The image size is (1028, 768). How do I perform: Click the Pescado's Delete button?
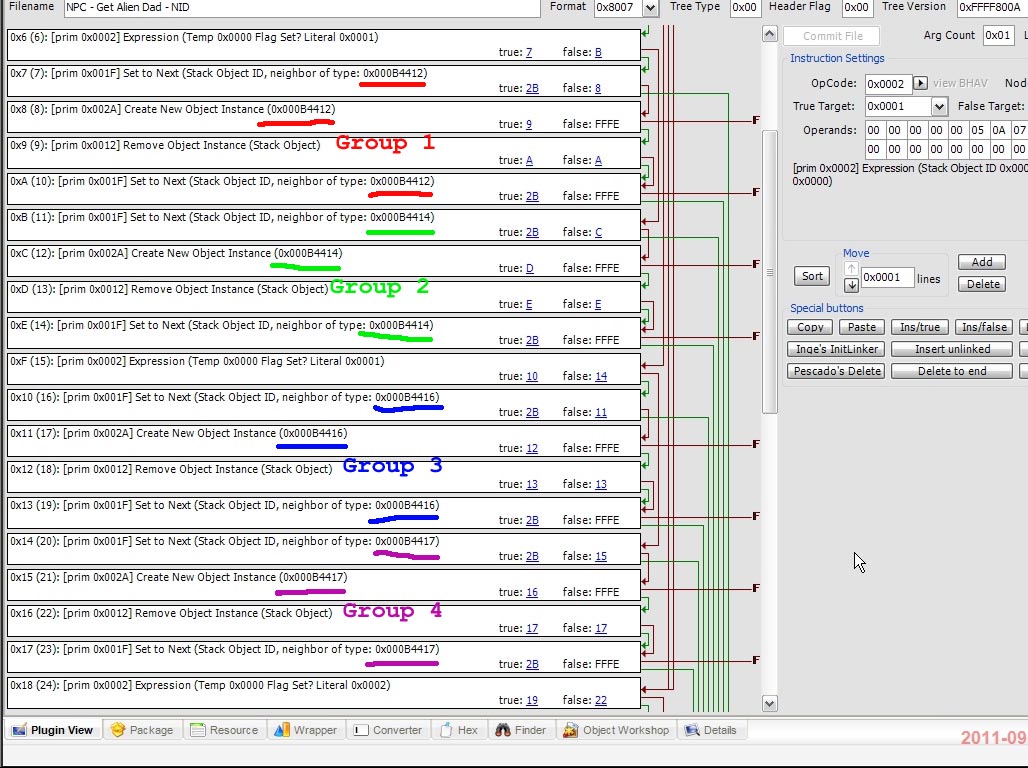click(836, 371)
